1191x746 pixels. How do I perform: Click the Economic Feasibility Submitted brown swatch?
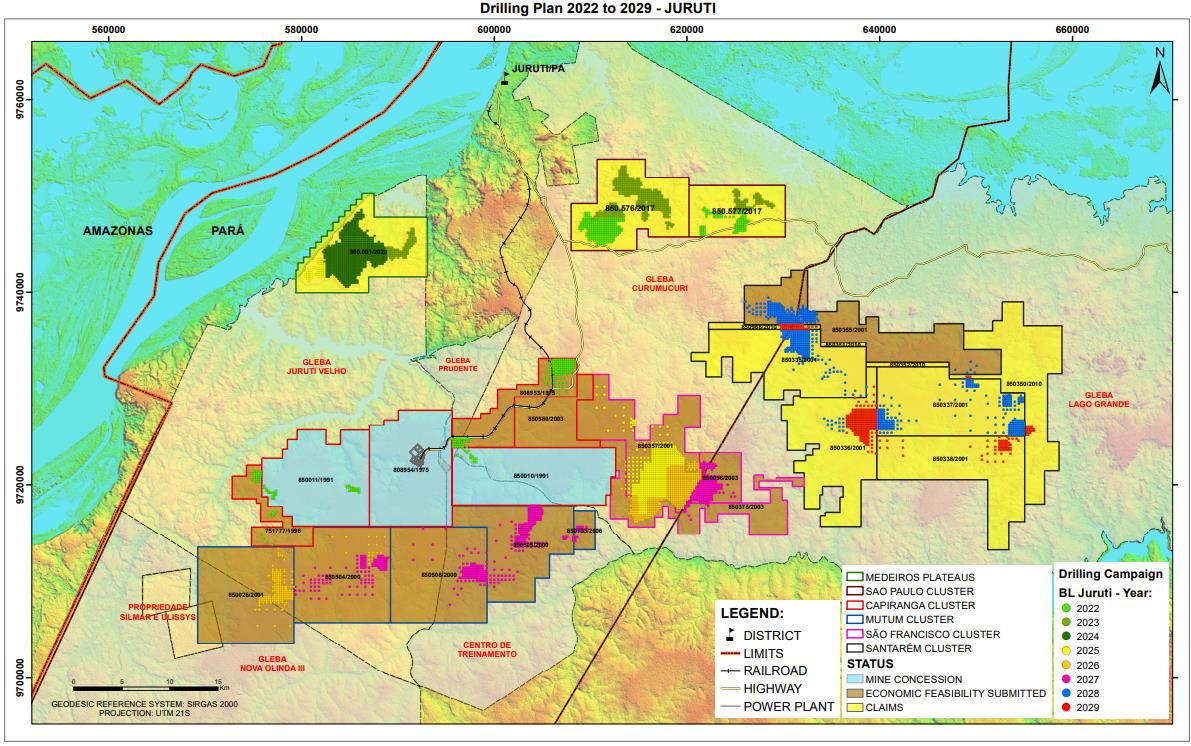click(853, 693)
